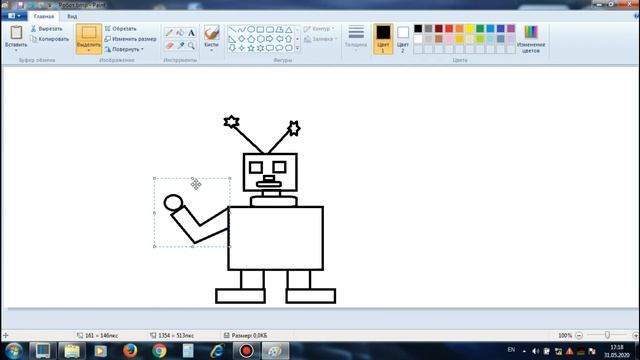Pick the purple color swatch

pyautogui.click(x=511, y=29)
